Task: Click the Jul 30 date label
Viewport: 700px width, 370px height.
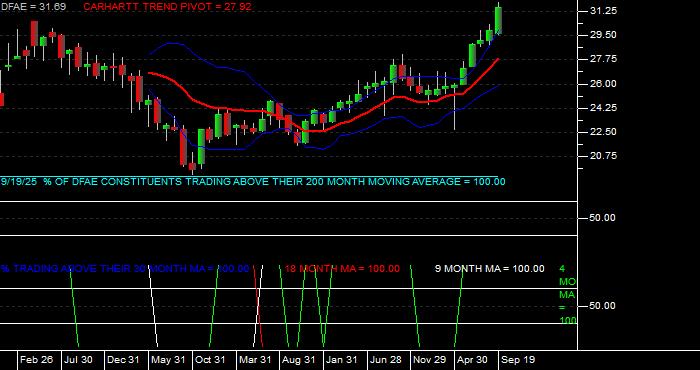Action: click(78, 360)
